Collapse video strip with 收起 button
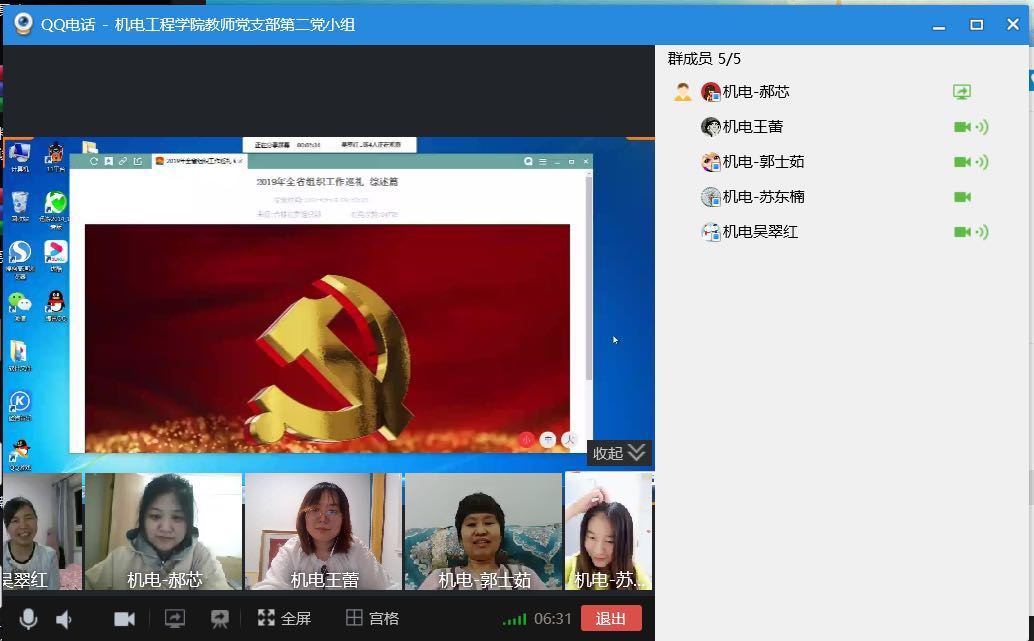The width and height of the screenshot is (1034, 641). 620,453
